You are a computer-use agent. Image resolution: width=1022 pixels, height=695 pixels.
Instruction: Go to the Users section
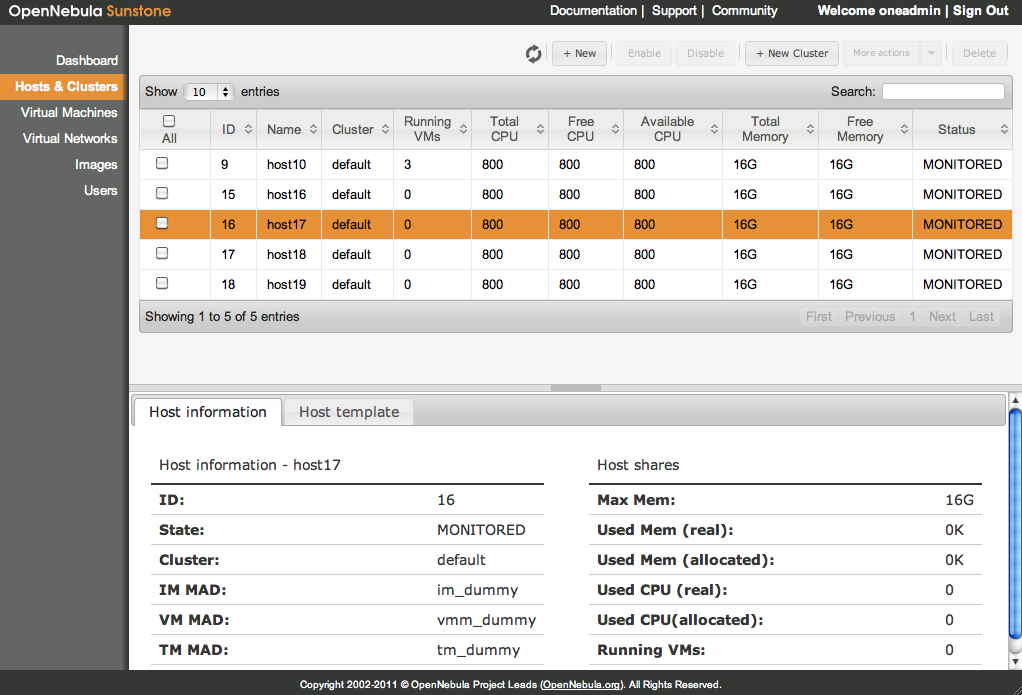[100, 190]
